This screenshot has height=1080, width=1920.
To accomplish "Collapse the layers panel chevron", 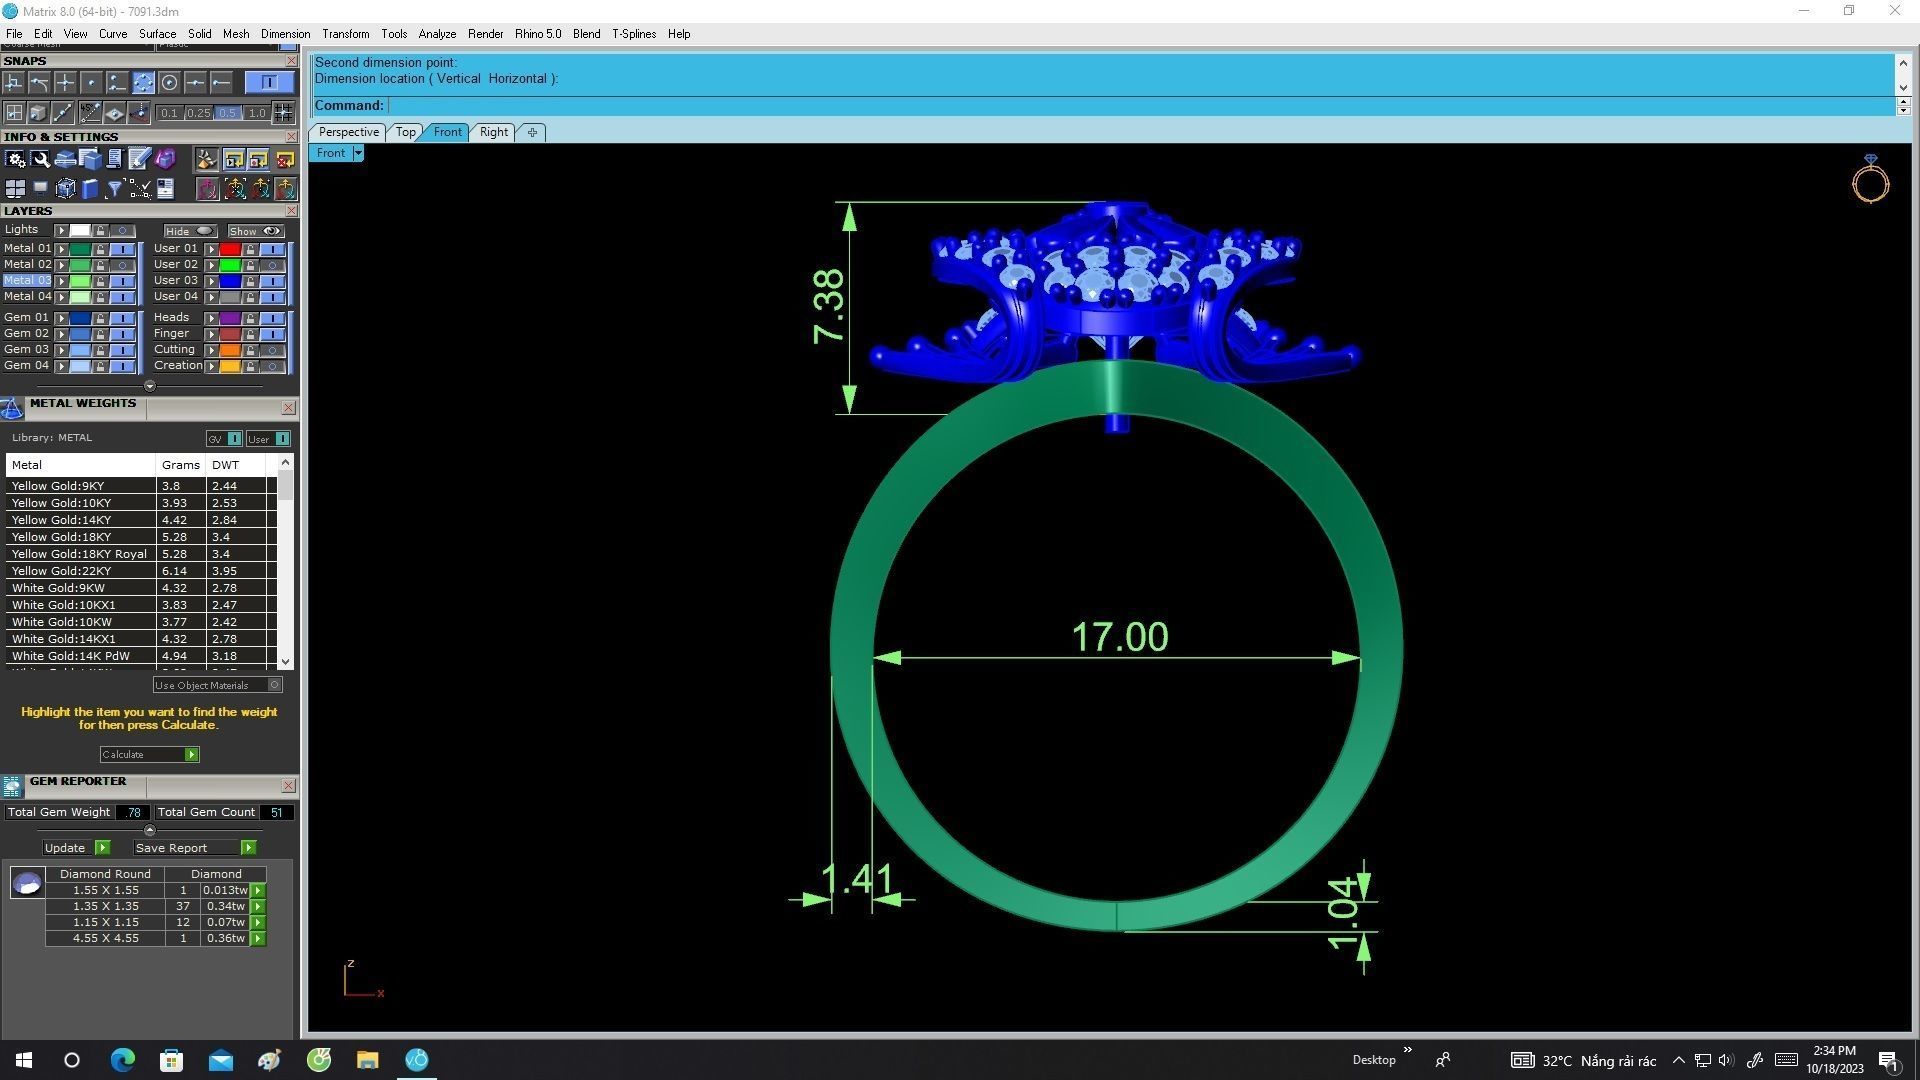I will pyautogui.click(x=150, y=386).
